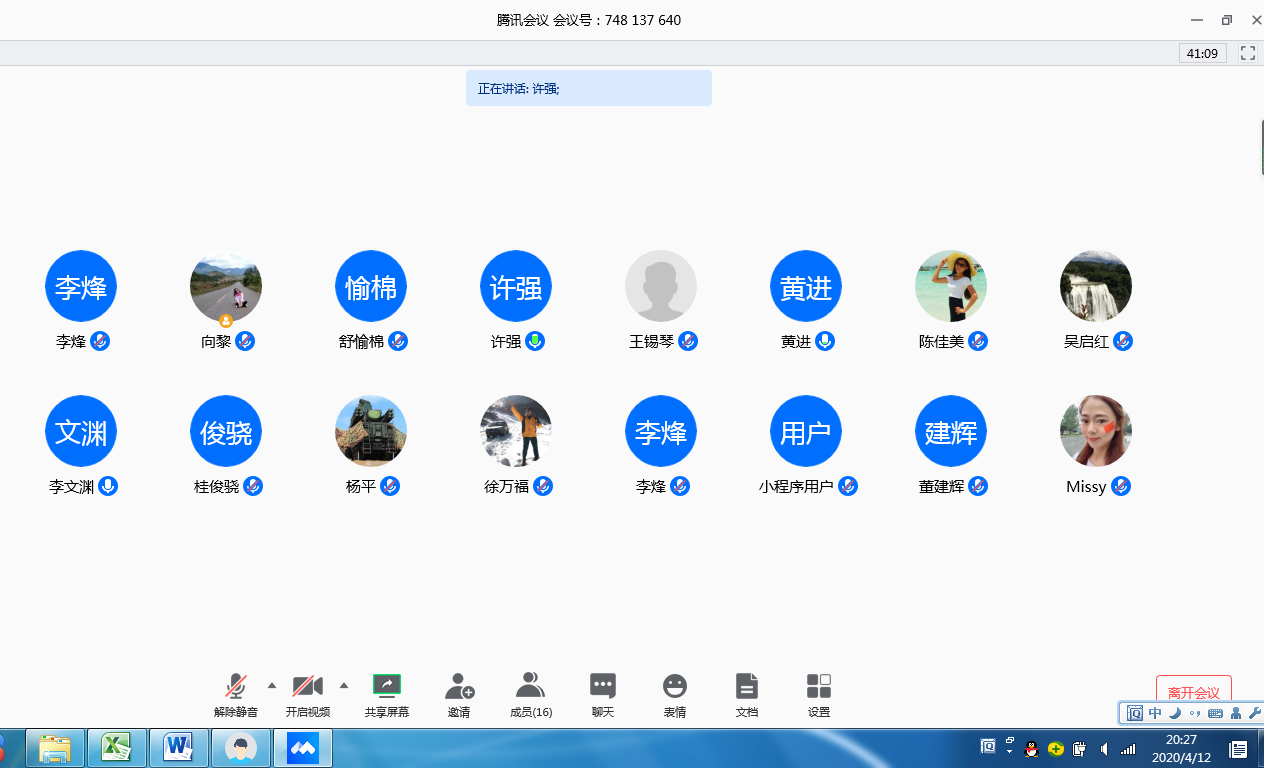Unmute microphone with 解除静音 button

tap(236, 694)
